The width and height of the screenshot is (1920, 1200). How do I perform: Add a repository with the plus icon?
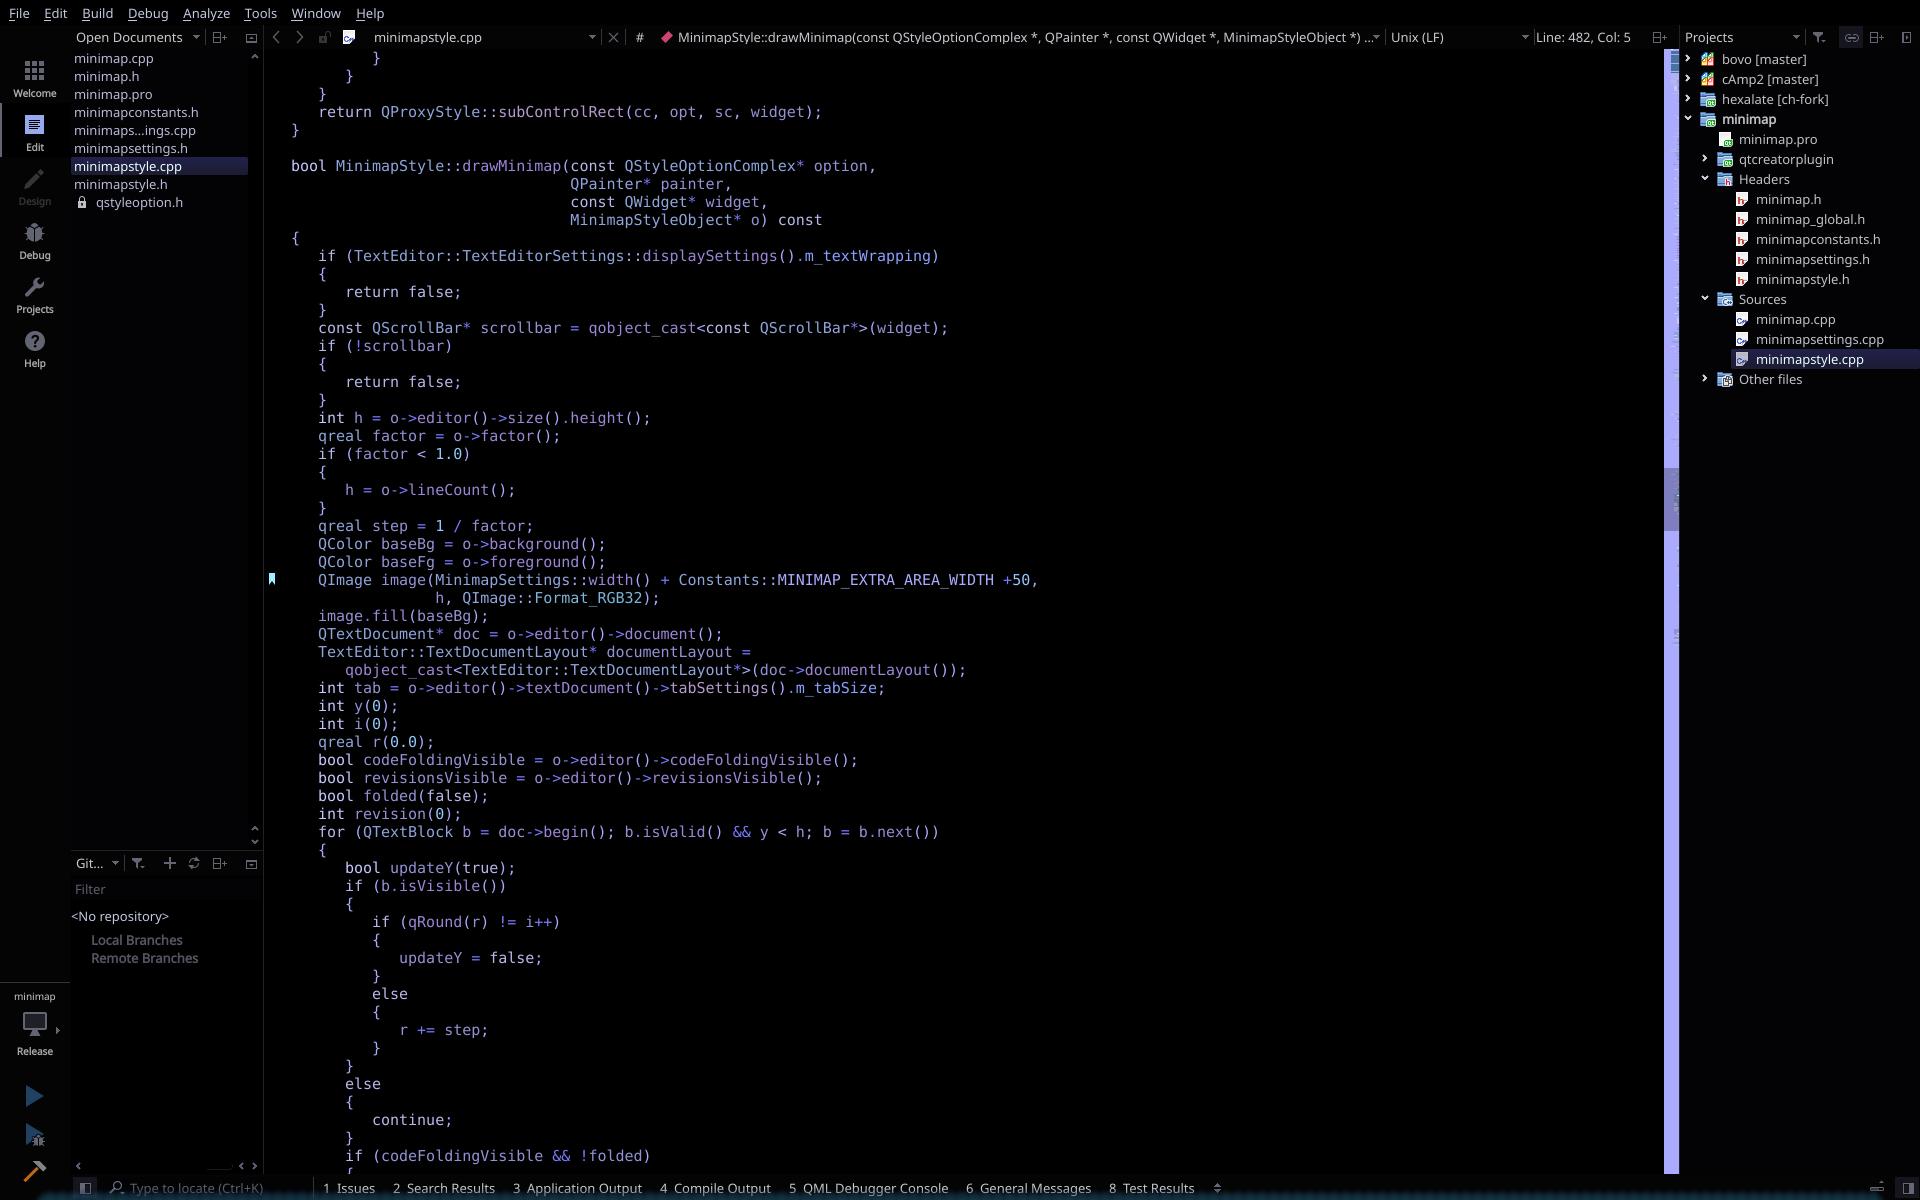click(x=169, y=863)
